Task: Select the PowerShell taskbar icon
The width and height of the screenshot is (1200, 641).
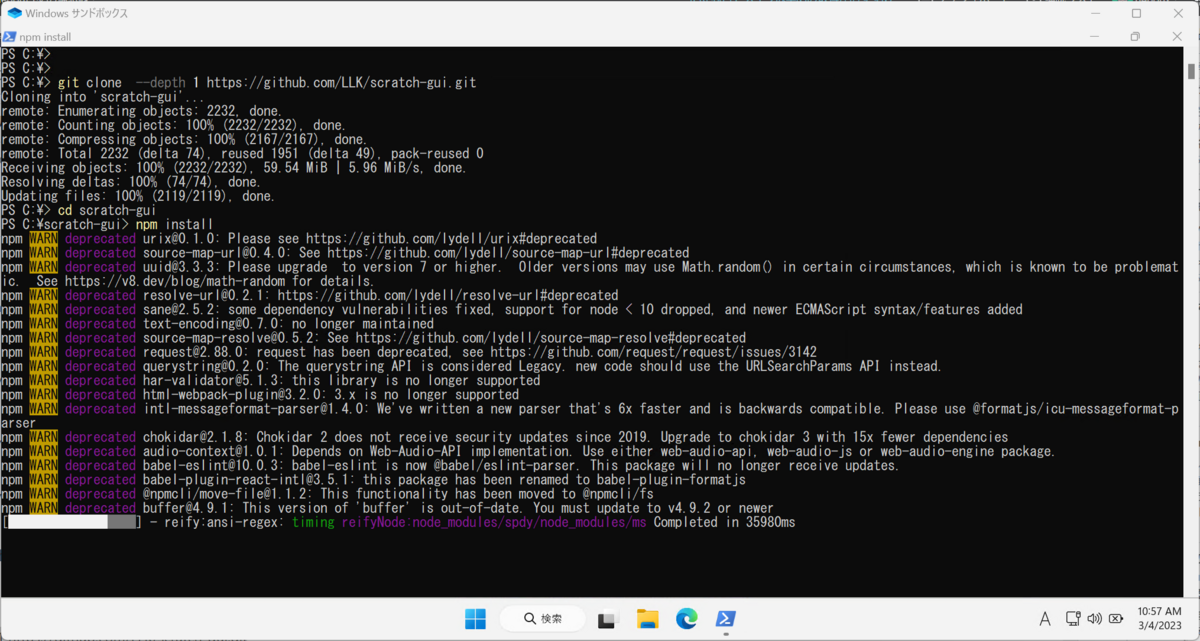Action: 726,619
